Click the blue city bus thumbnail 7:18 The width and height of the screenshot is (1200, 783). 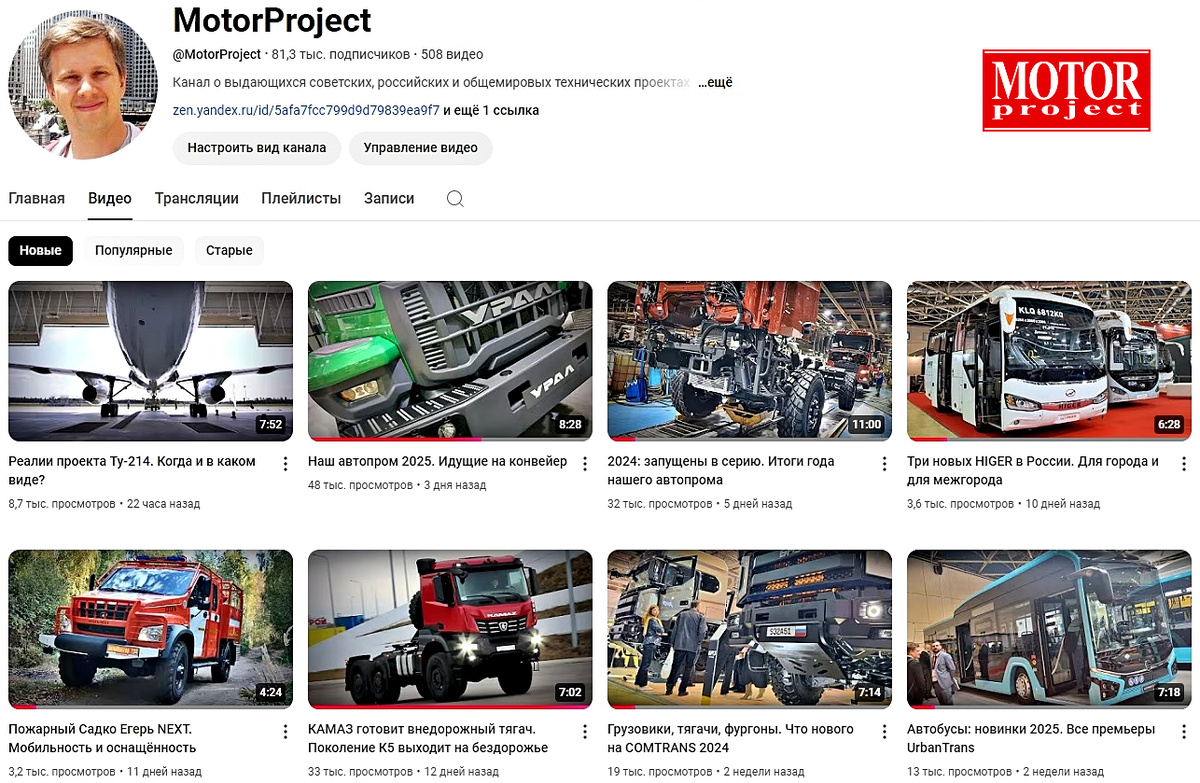1049,629
